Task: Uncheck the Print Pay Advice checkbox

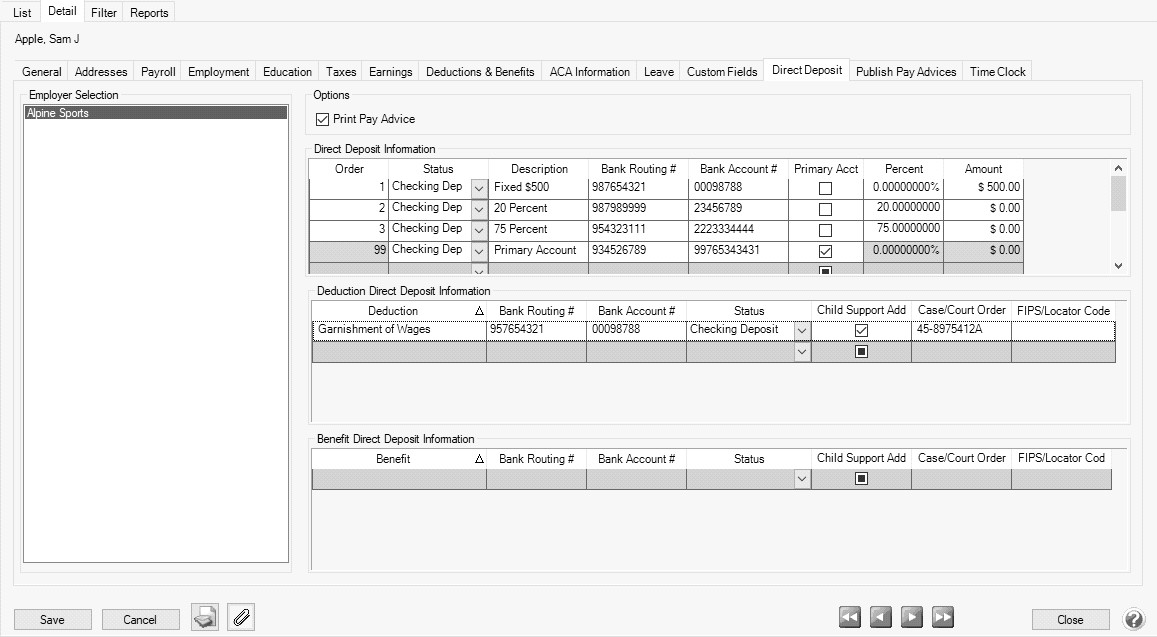Action: pos(322,119)
